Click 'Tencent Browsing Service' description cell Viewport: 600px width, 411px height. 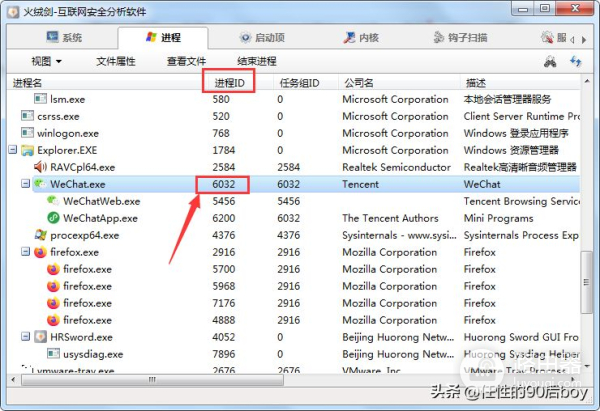click(521, 201)
